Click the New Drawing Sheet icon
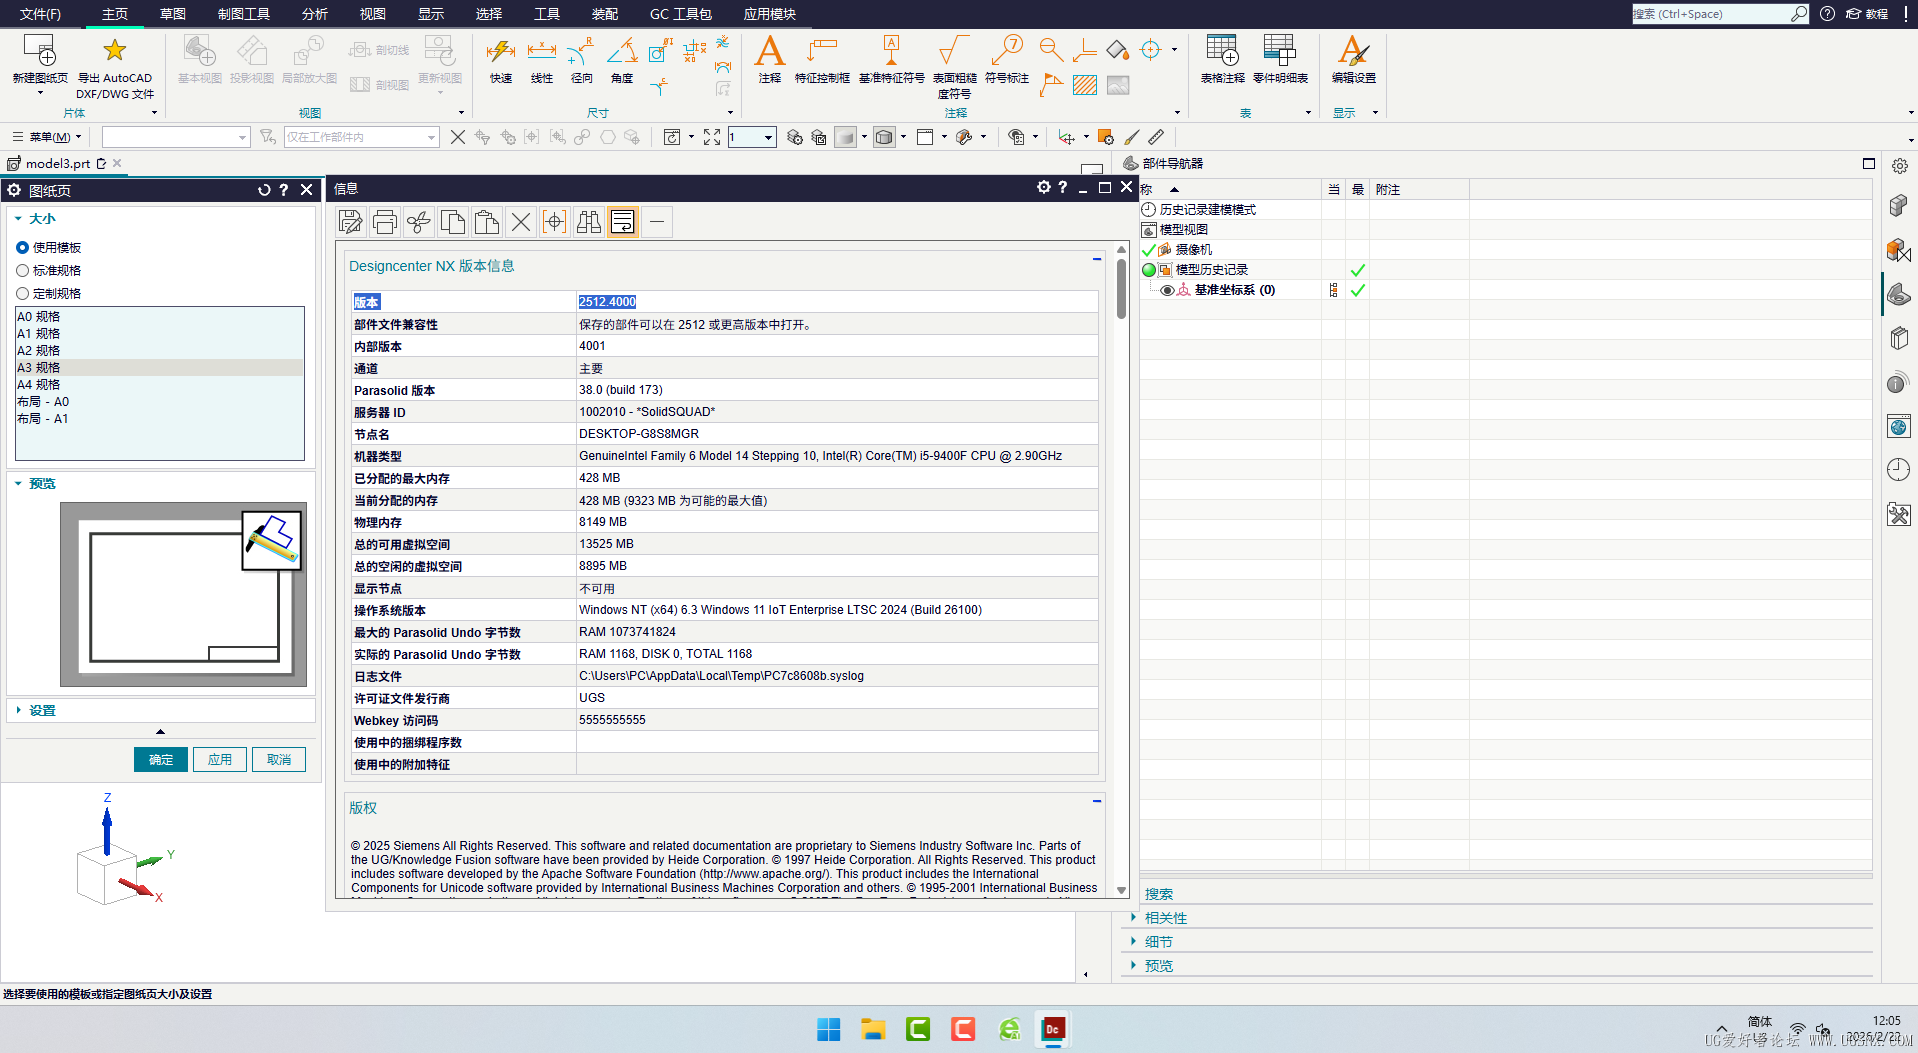 40,52
